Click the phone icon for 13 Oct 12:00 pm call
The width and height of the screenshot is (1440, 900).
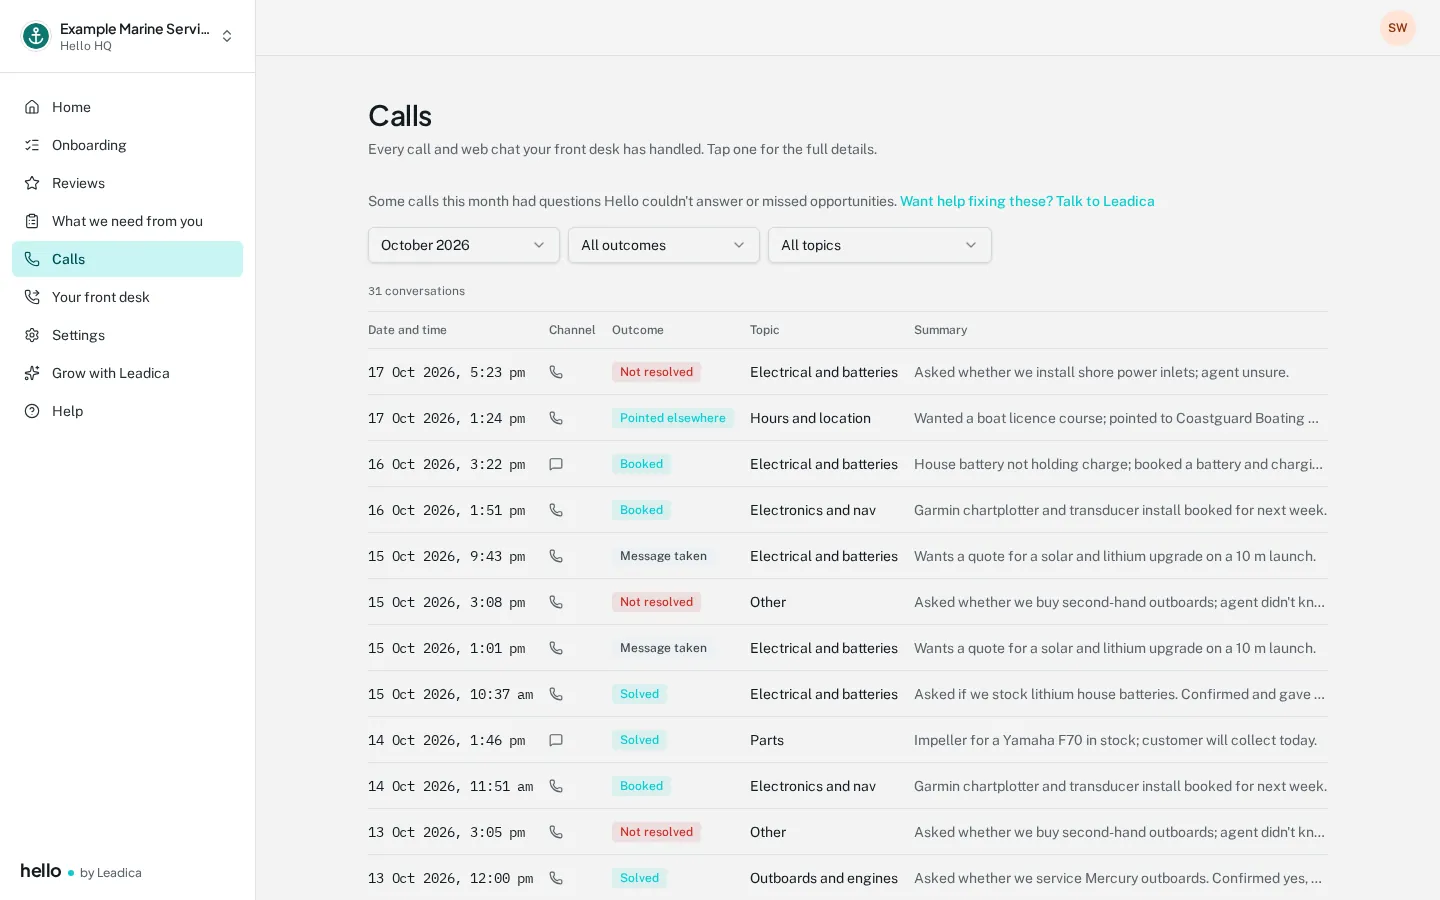click(x=556, y=878)
